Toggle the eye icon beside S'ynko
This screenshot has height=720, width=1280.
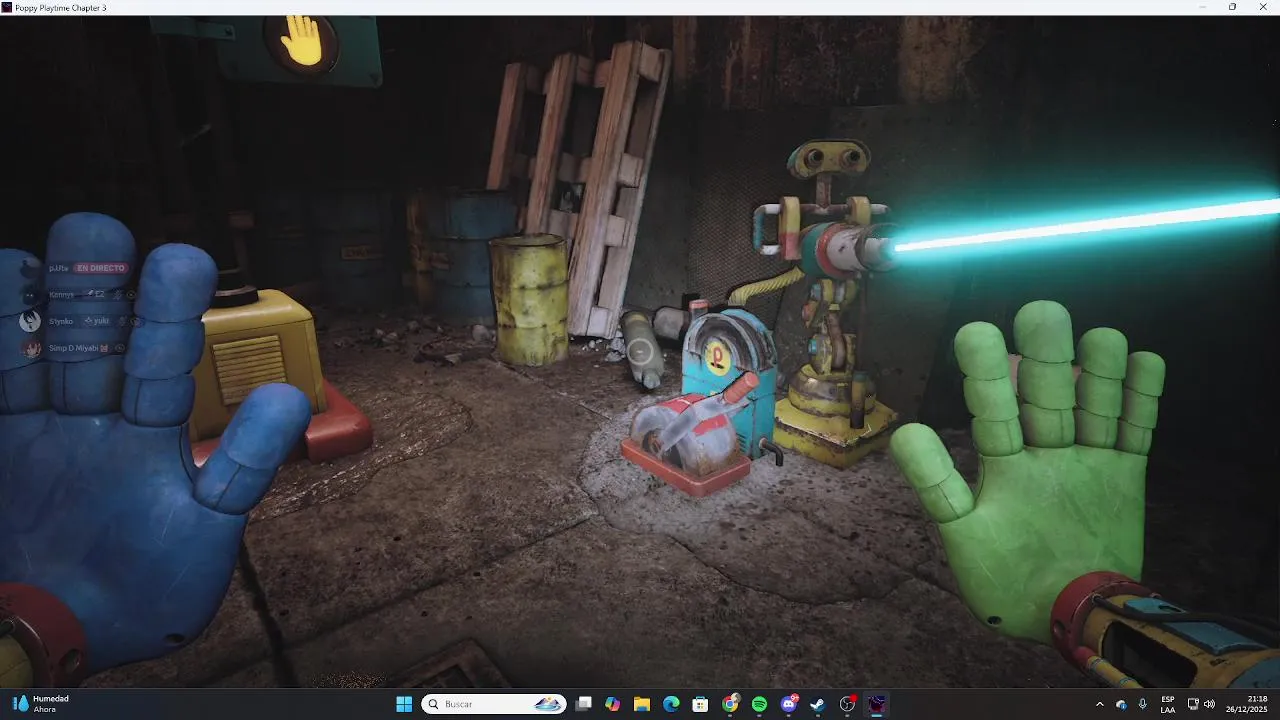[x=135, y=321]
